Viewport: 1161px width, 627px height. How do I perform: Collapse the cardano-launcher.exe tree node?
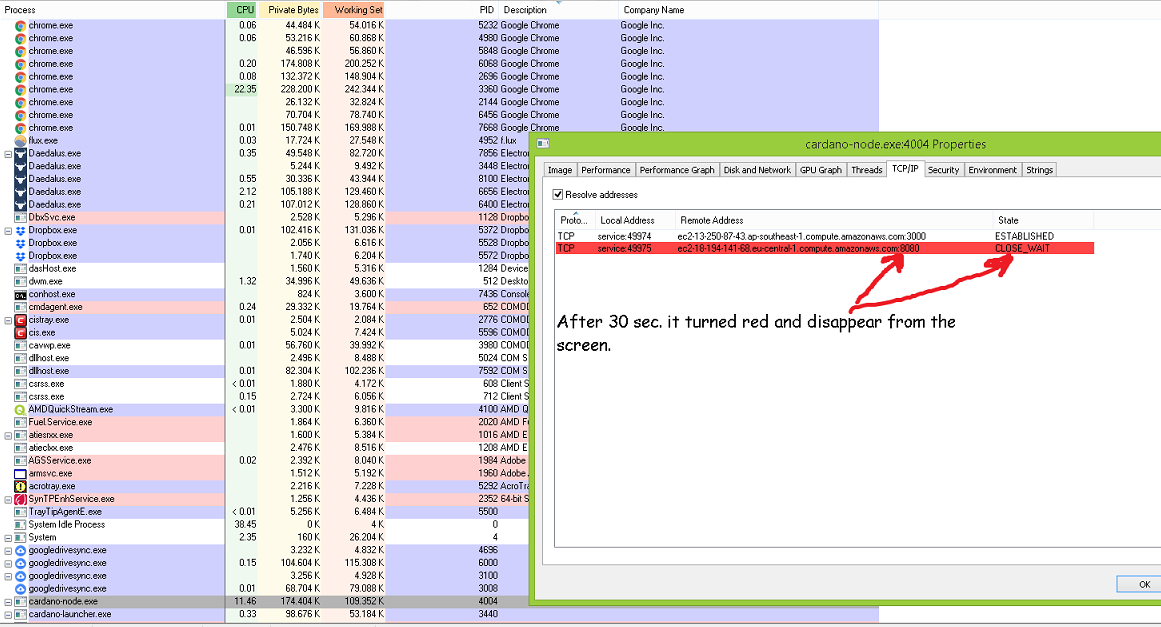pos(8,614)
